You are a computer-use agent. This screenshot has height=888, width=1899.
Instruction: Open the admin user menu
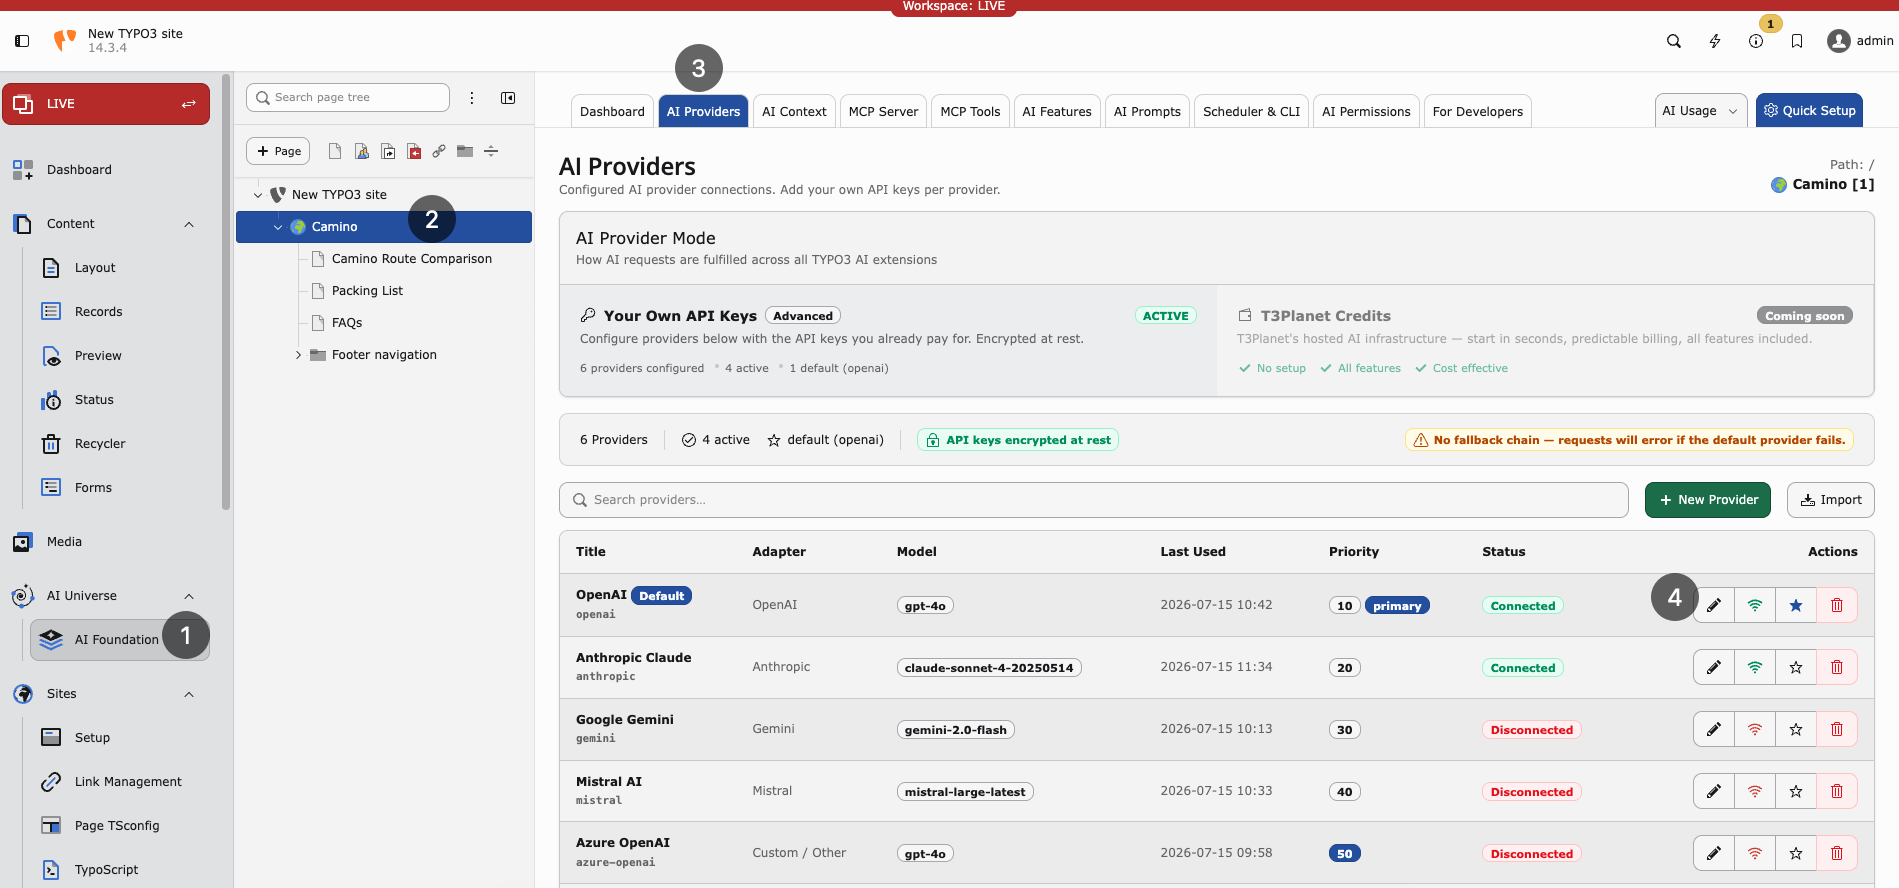[x=1860, y=41]
